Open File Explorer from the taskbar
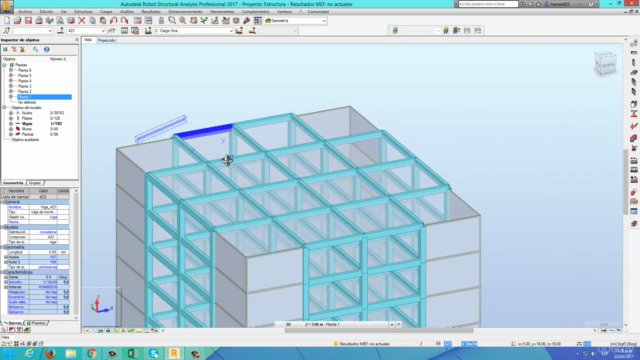This screenshot has width=640, height=360. (71, 353)
